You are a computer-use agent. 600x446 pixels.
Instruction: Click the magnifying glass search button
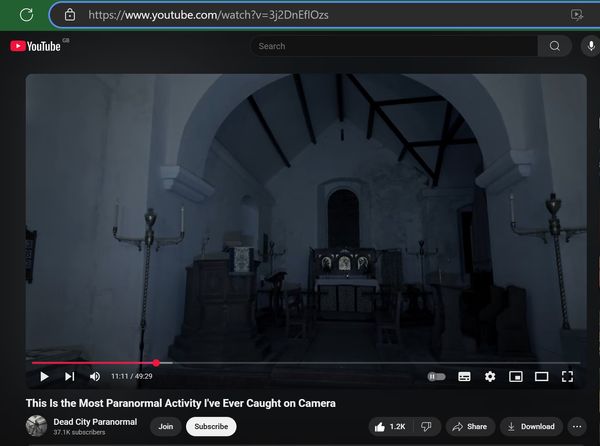pos(554,46)
